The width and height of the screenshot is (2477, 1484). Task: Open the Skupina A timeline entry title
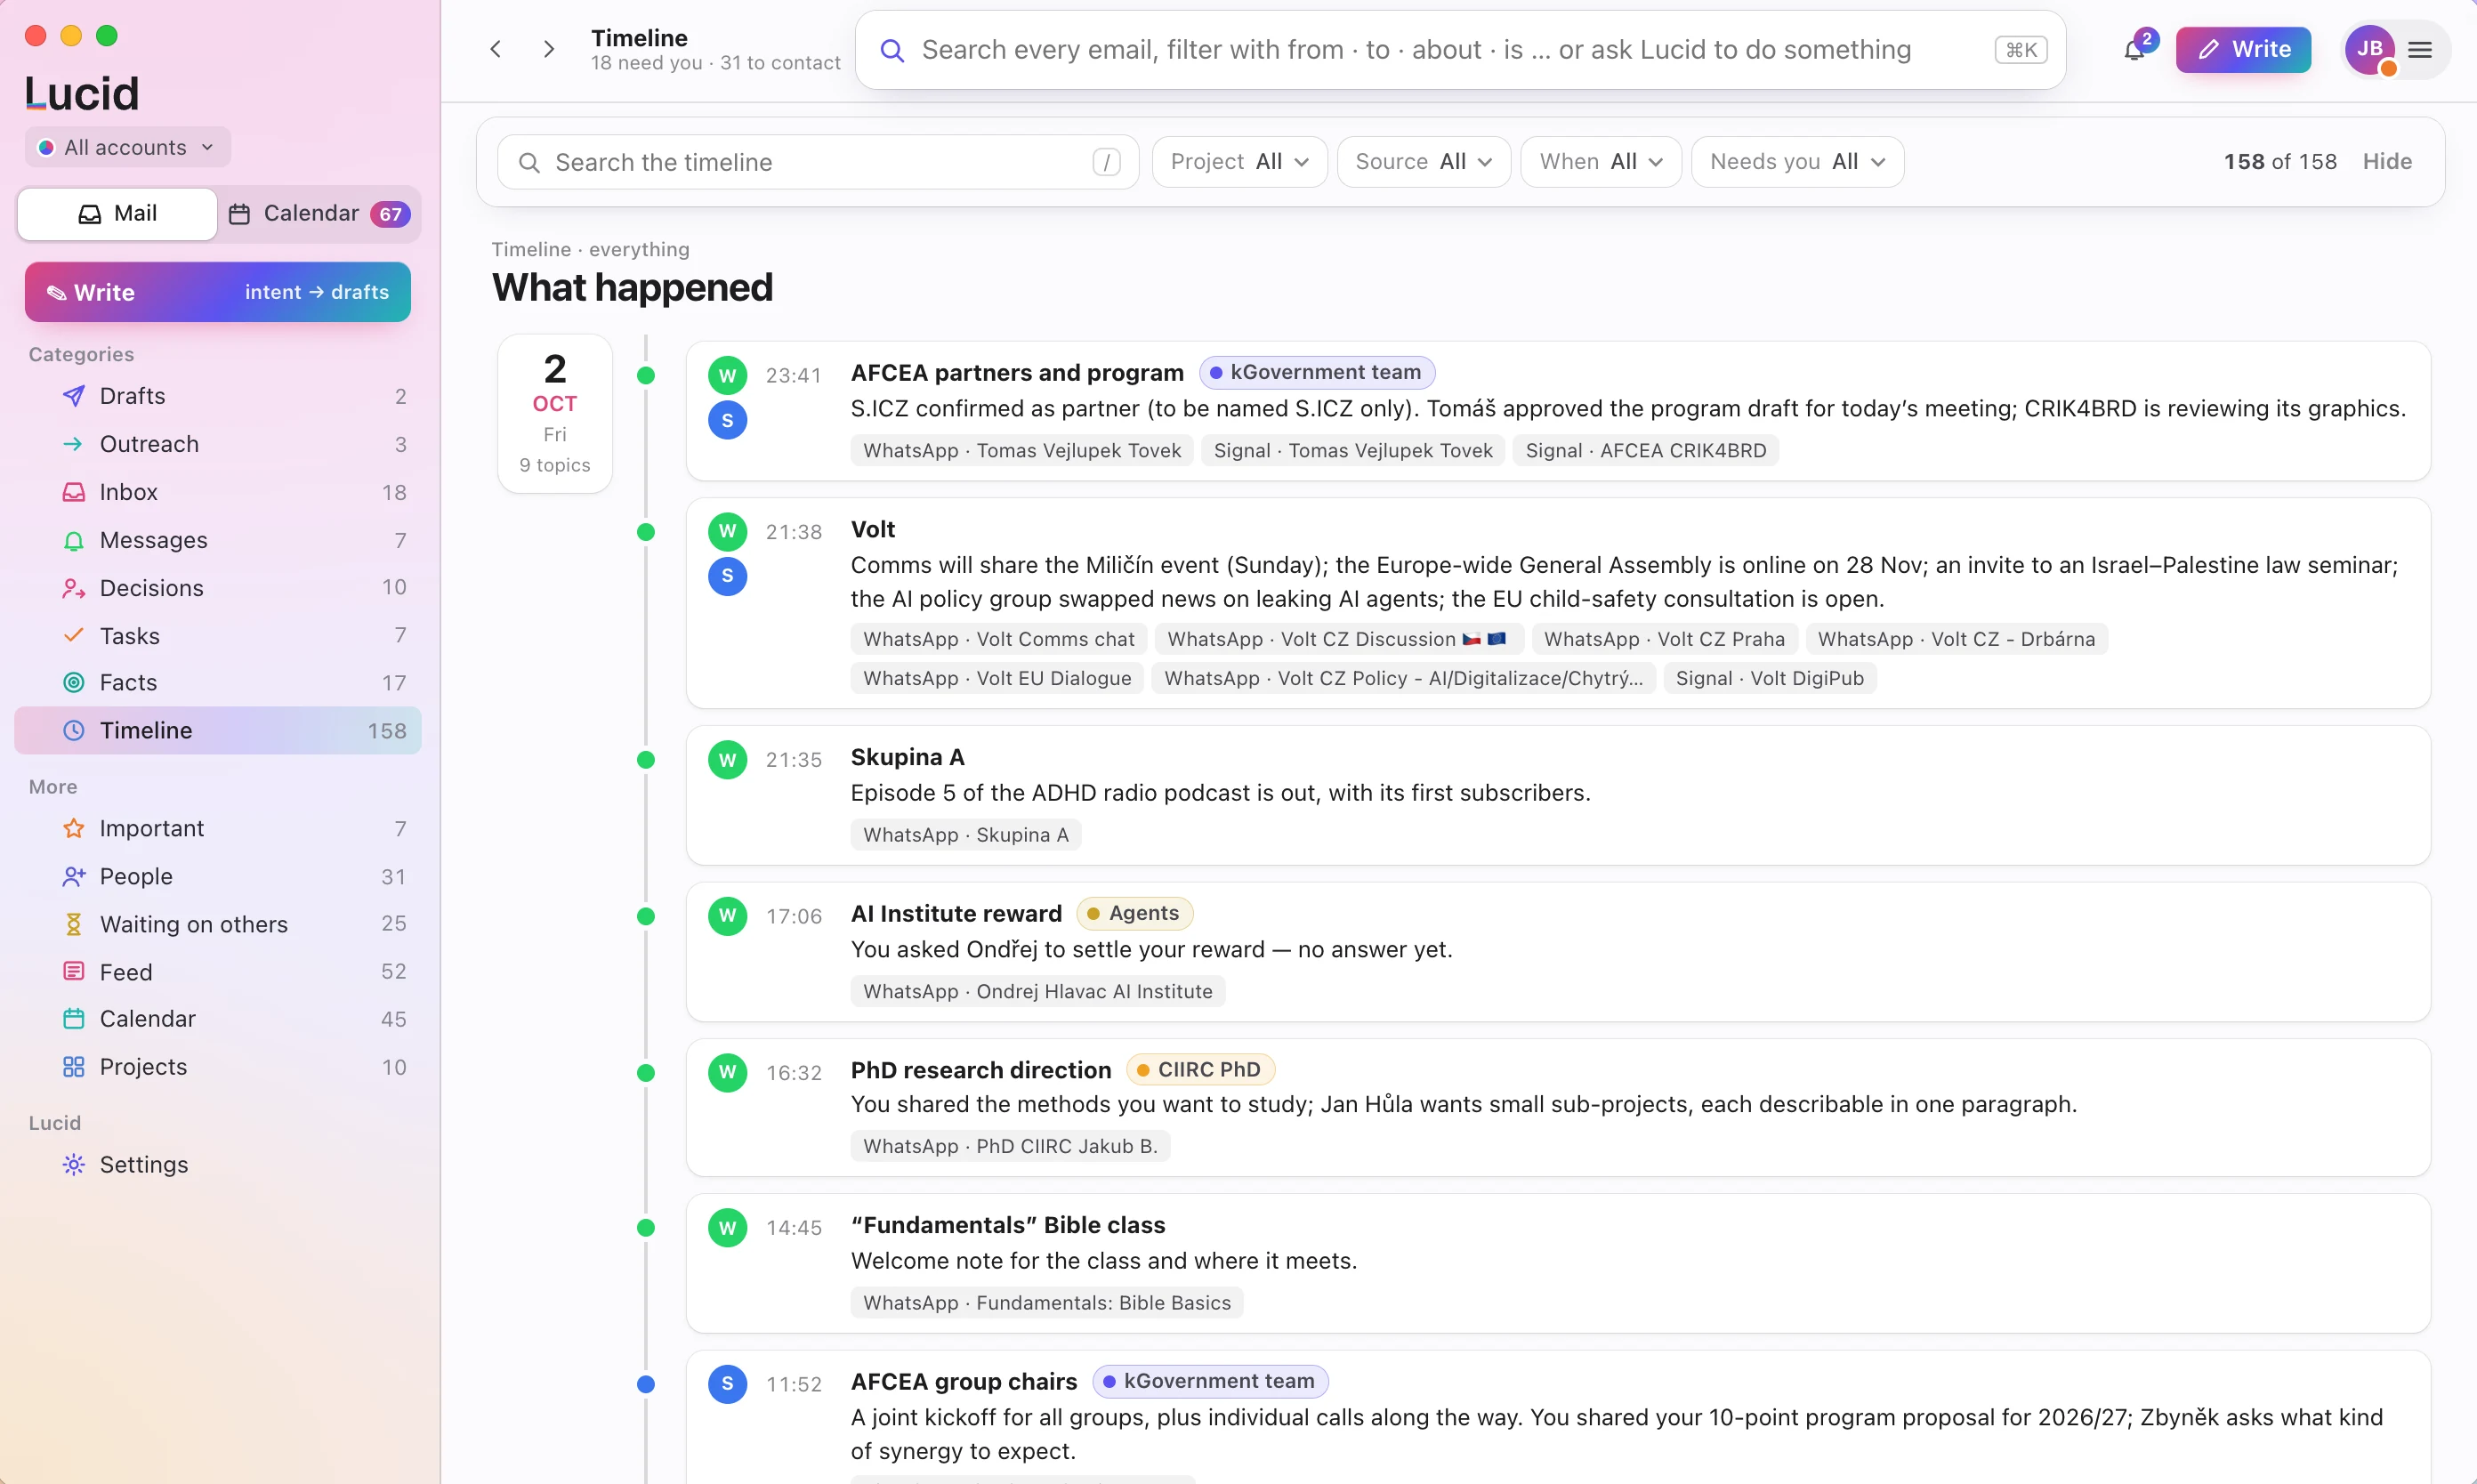[907, 757]
